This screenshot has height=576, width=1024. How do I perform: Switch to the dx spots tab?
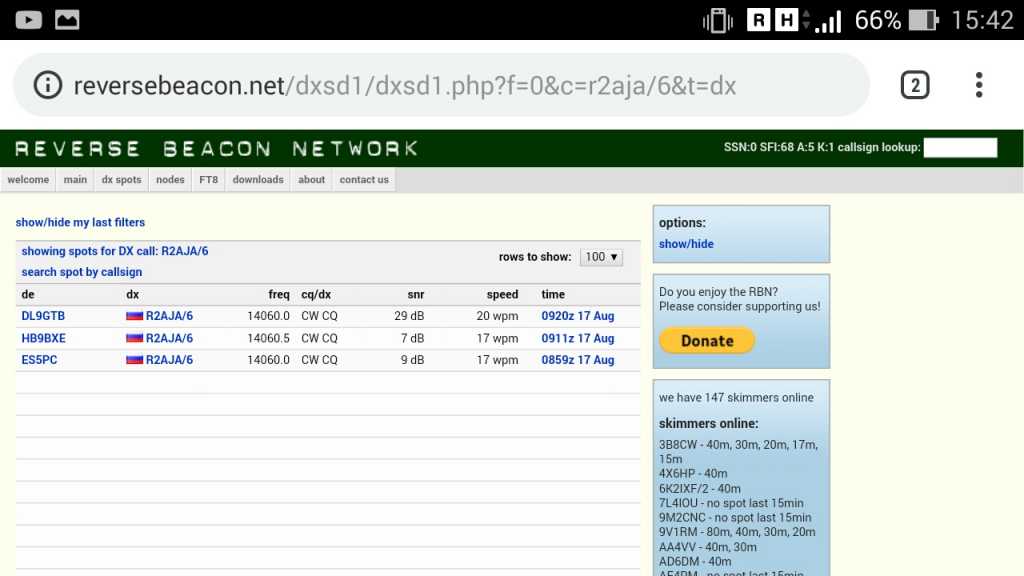pos(121,180)
